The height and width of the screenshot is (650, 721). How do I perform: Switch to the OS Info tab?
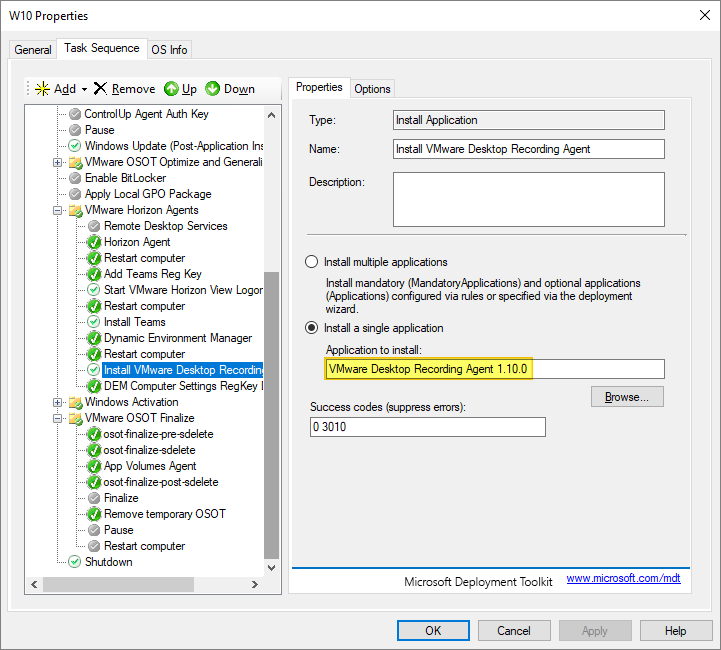169,50
